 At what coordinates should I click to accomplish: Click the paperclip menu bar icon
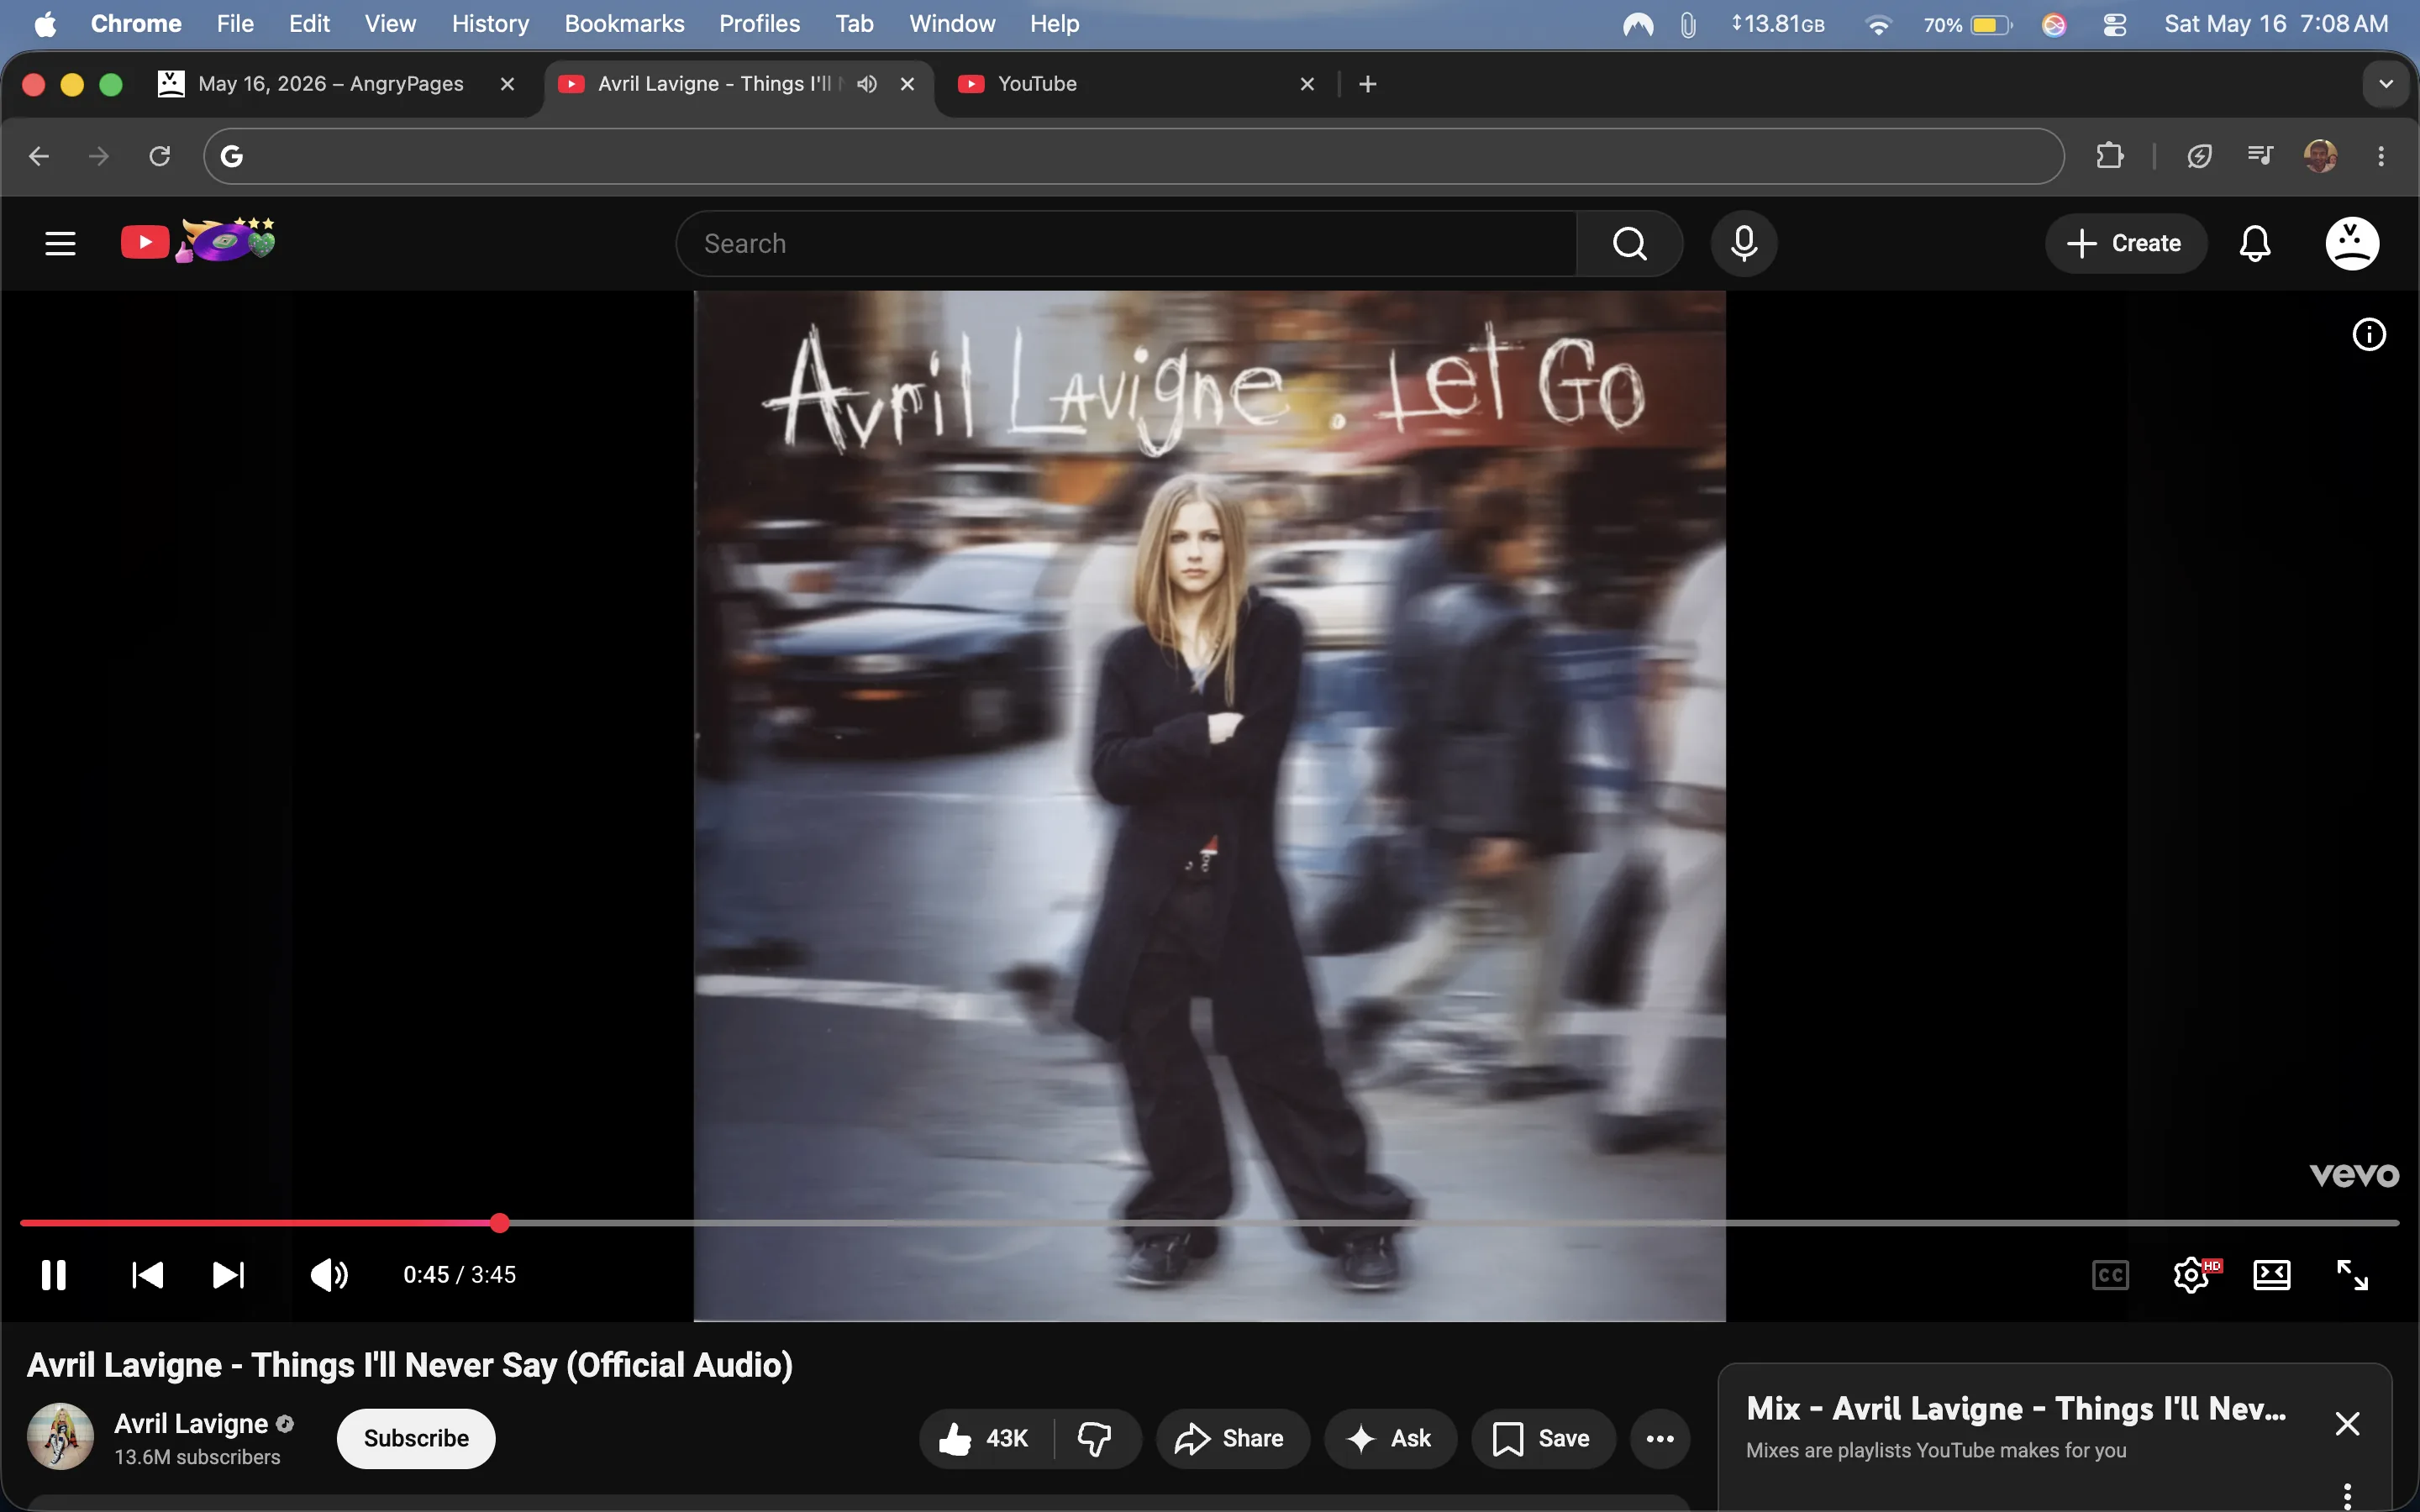[1688, 24]
